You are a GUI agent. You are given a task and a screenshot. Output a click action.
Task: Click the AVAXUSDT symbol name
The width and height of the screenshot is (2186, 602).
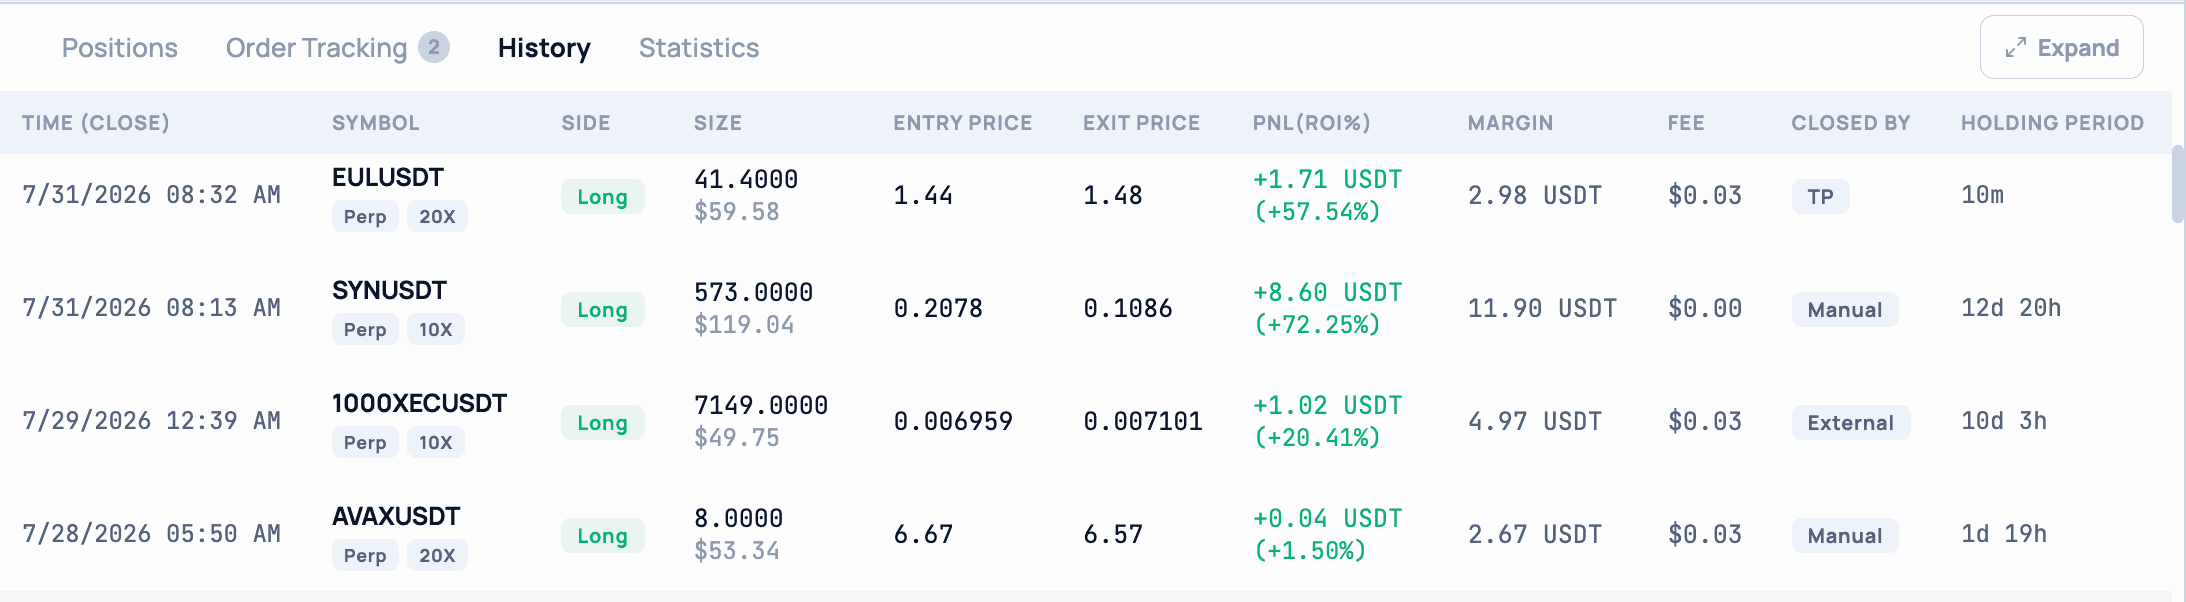[396, 516]
